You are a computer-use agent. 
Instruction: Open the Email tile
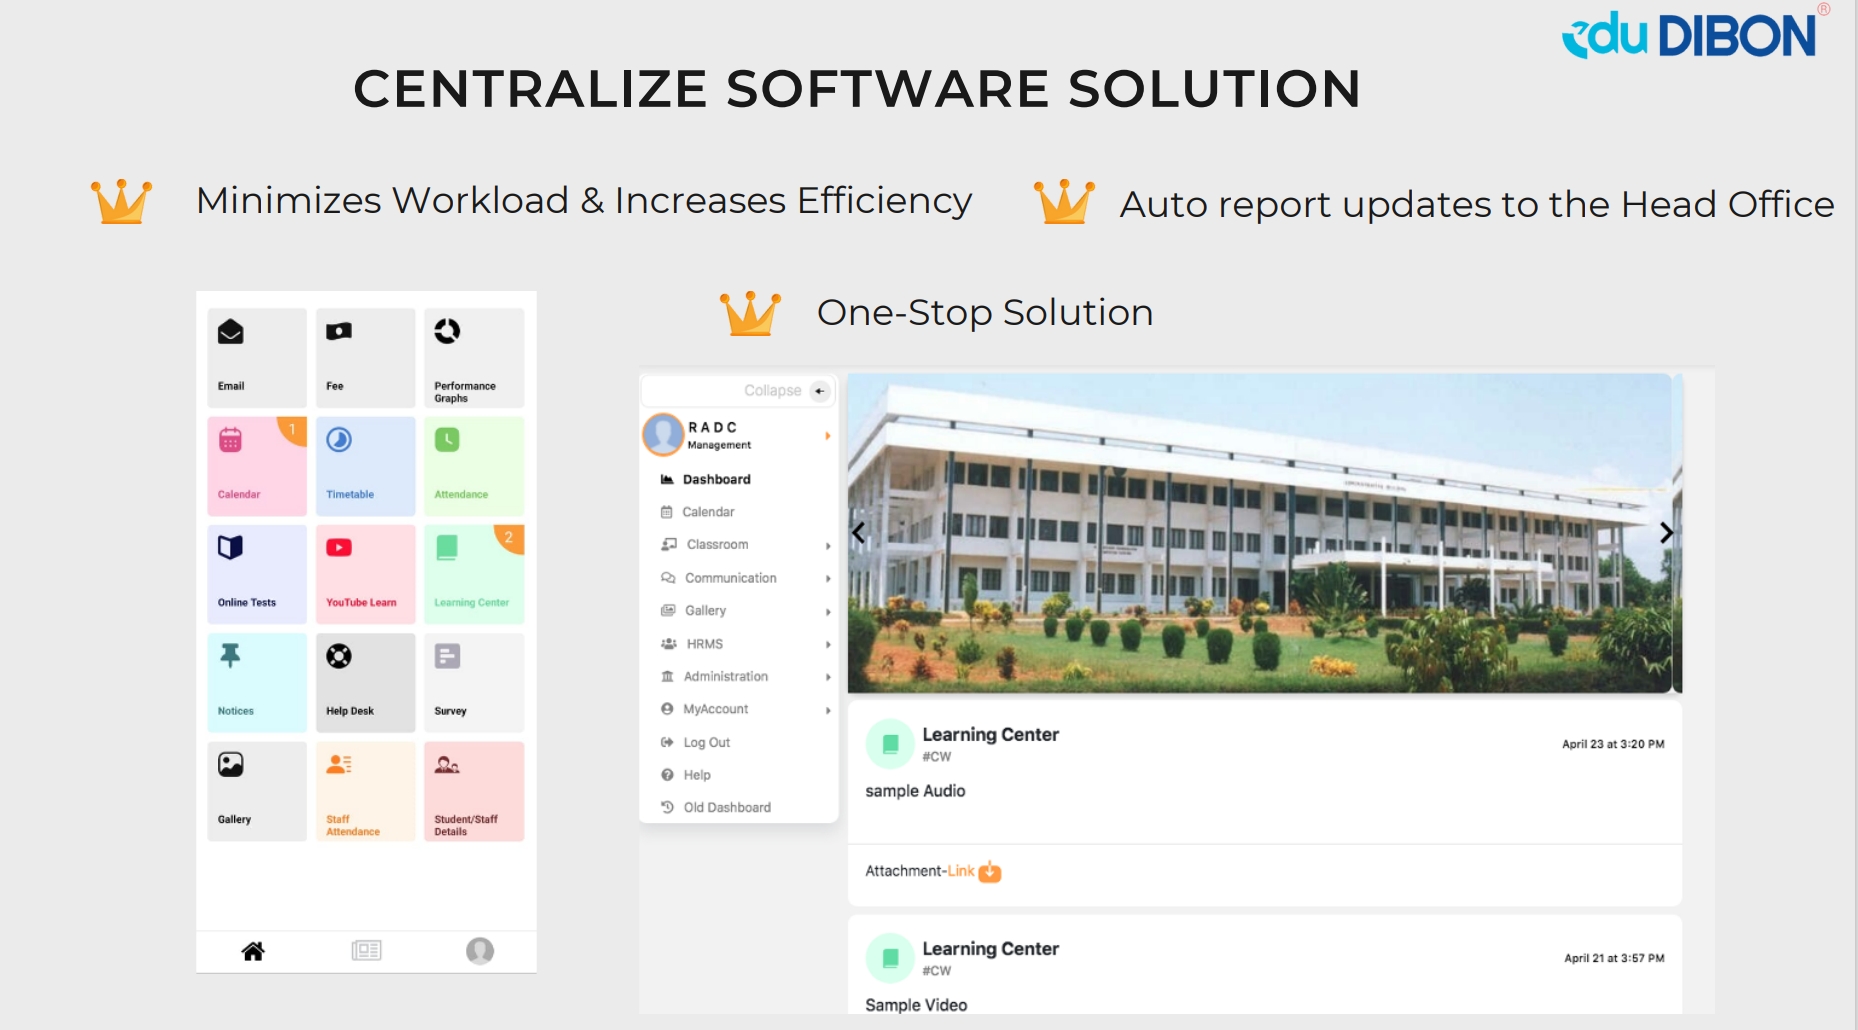coord(257,357)
